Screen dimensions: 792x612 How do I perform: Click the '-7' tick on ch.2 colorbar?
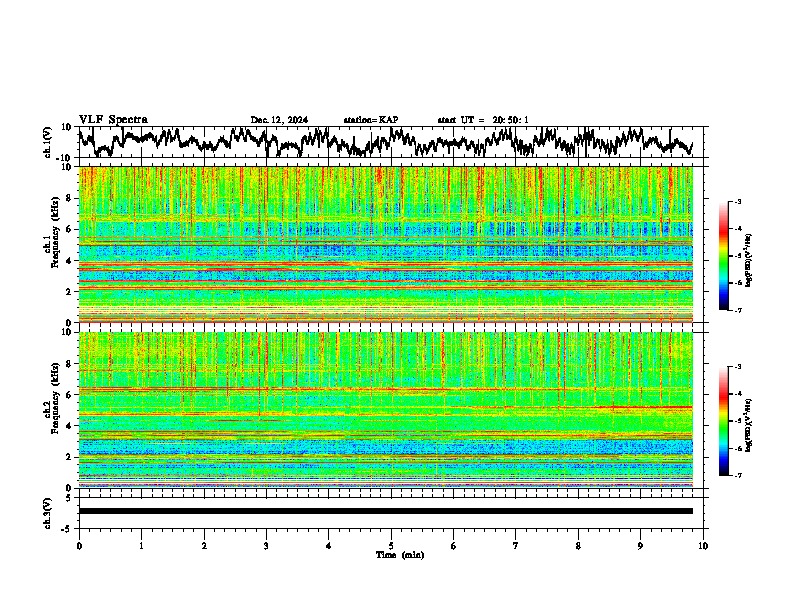(x=738, y=475)
